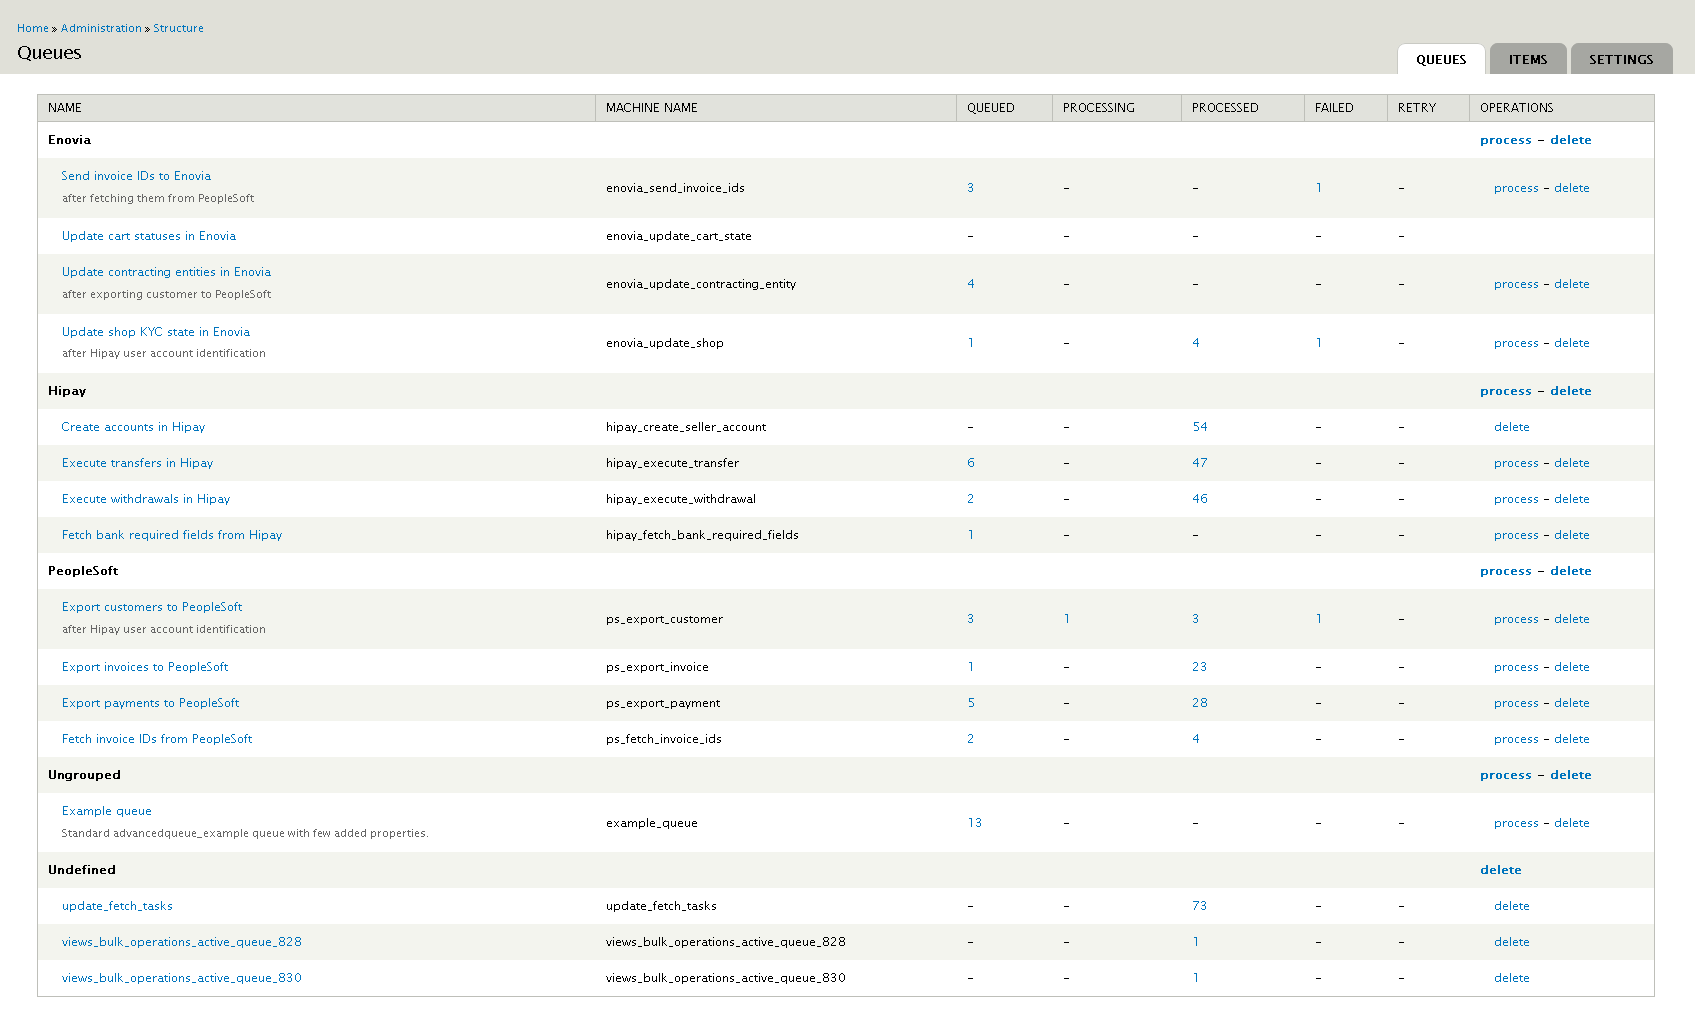Screen dimensions: 1695x1019
Task: Open views_bulk_operations_active_queue_830 name link
Action: coord(182,978)
